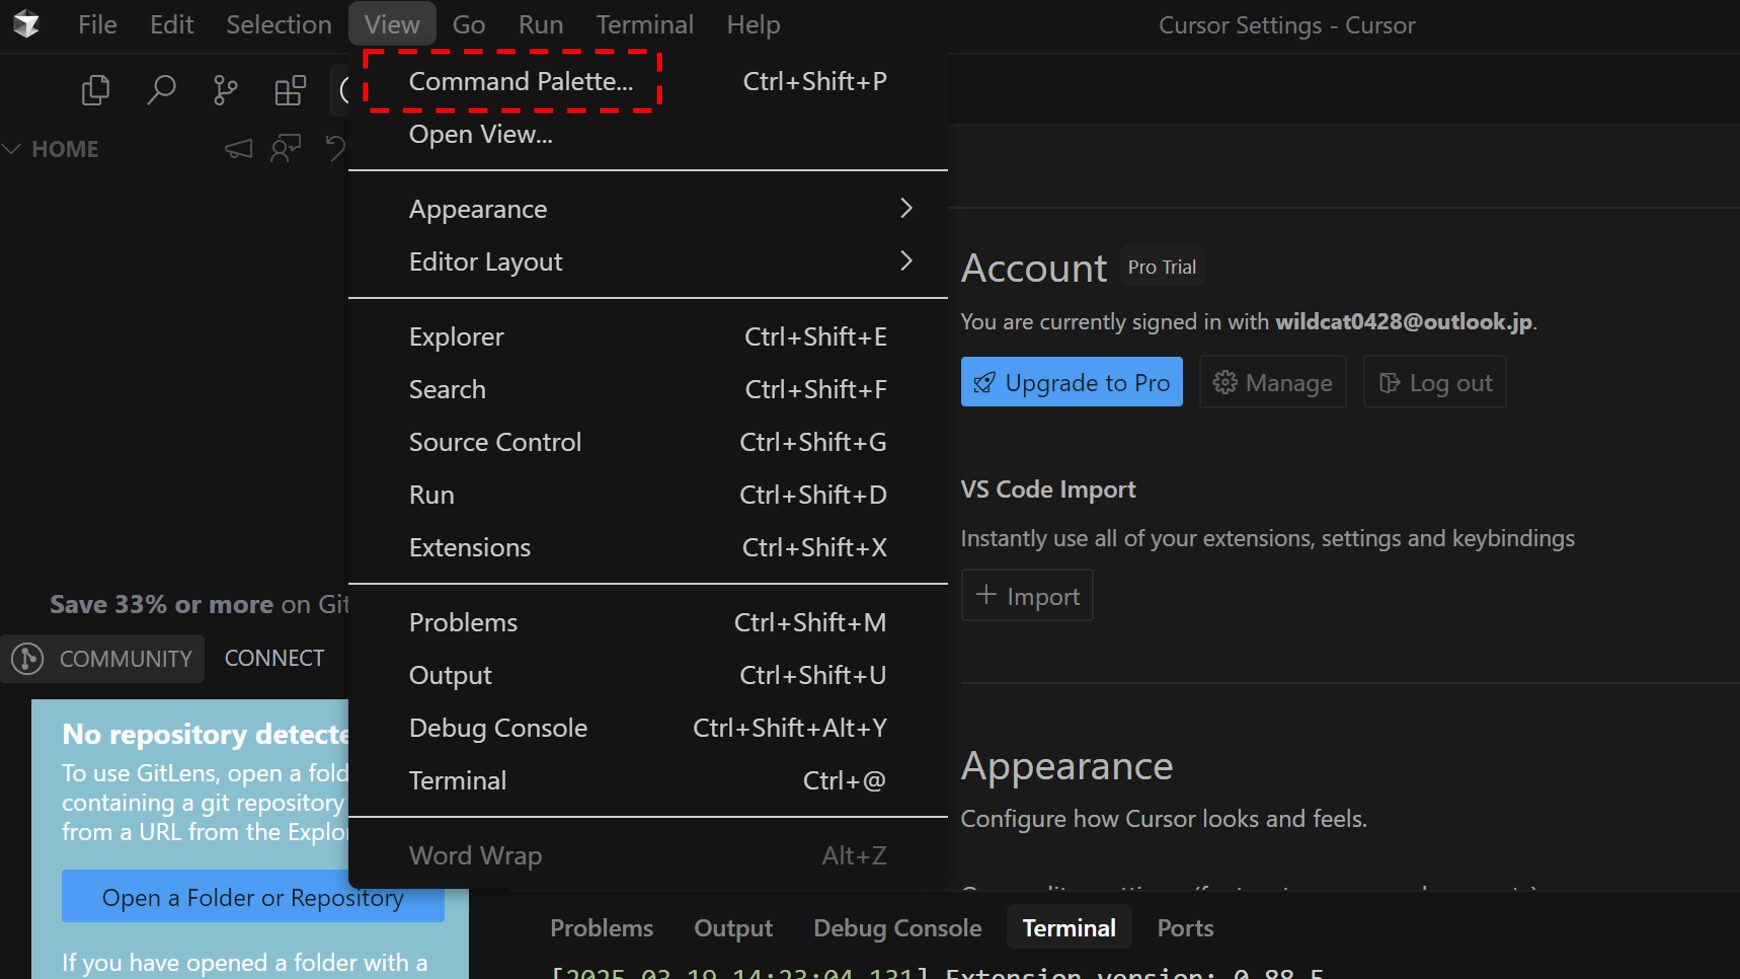
Task: Open the File menu
Action: point(97,24)
